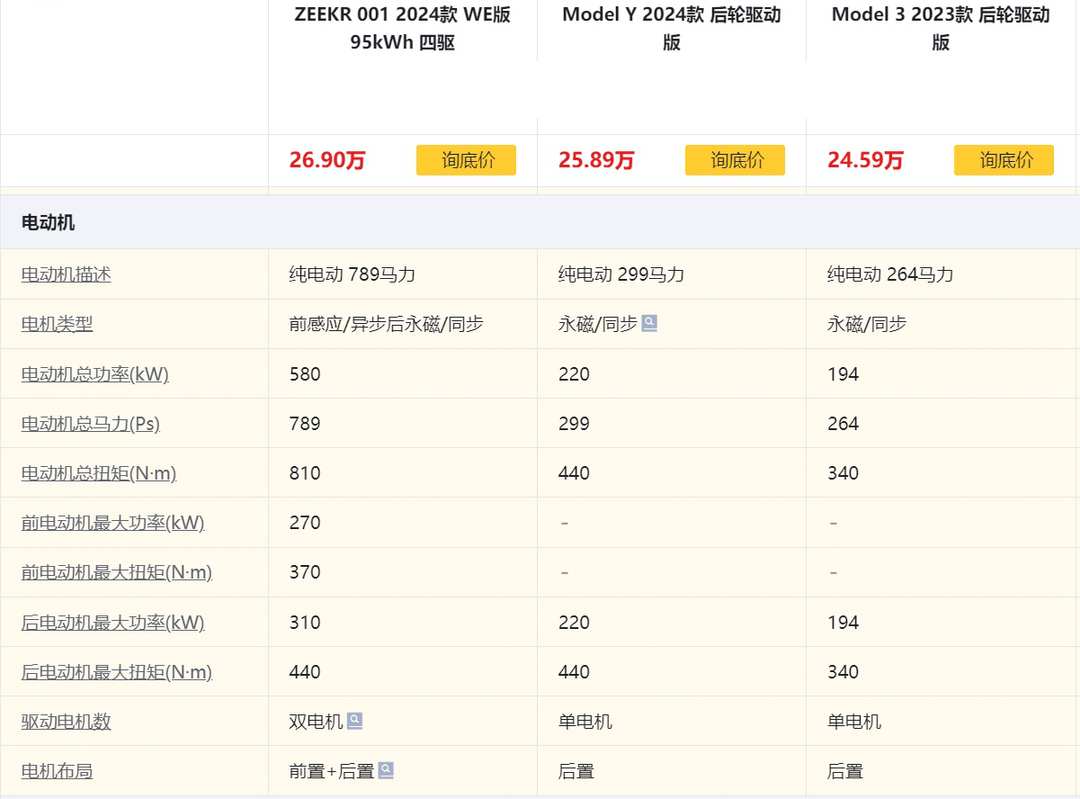This screenshot has width=1080, height=799.
Task: Click 340 in the 后电动机最大扭矩 row
Action: 843,672
